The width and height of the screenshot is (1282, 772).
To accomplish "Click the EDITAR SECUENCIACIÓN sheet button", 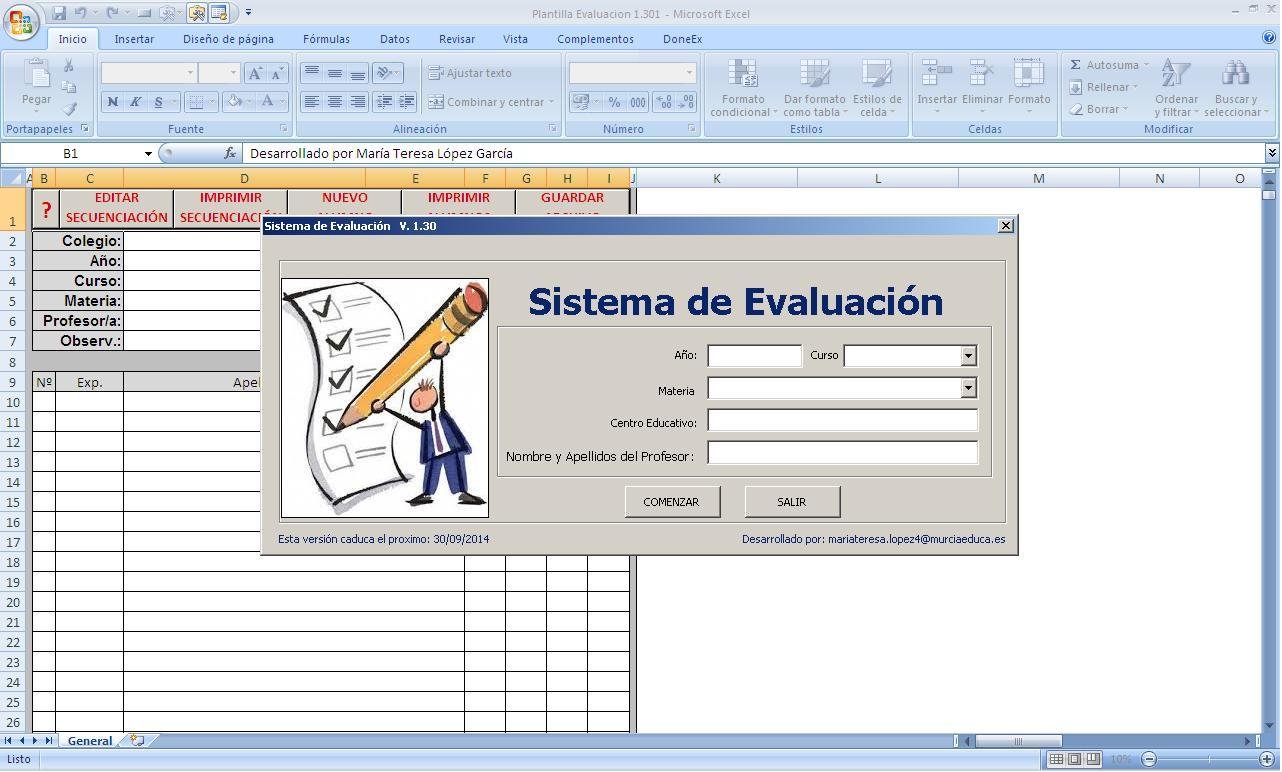I will [x=117, y=208].
